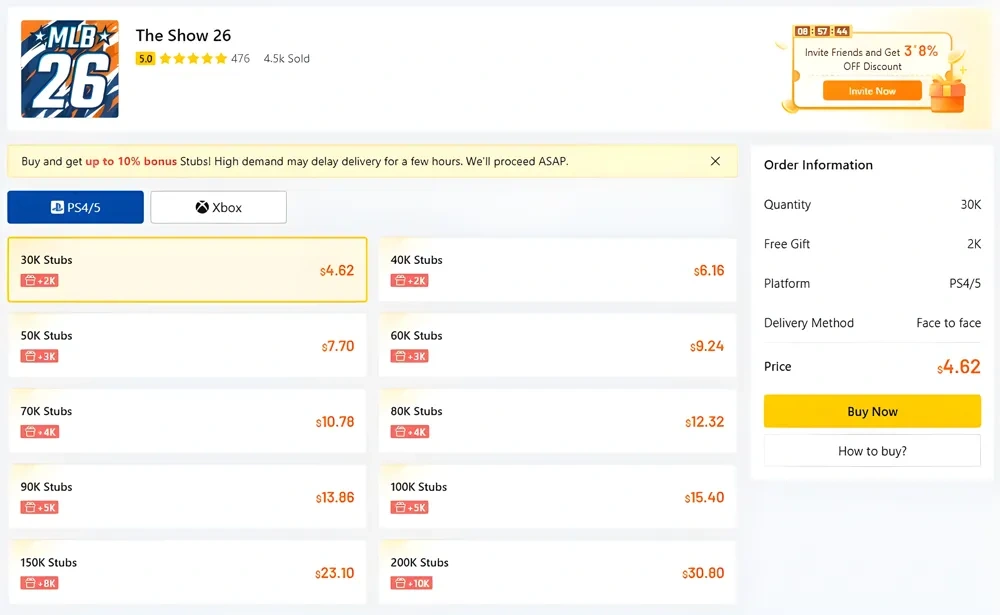
Task: Open the How to buy? guide
Action: click(872, 451)
